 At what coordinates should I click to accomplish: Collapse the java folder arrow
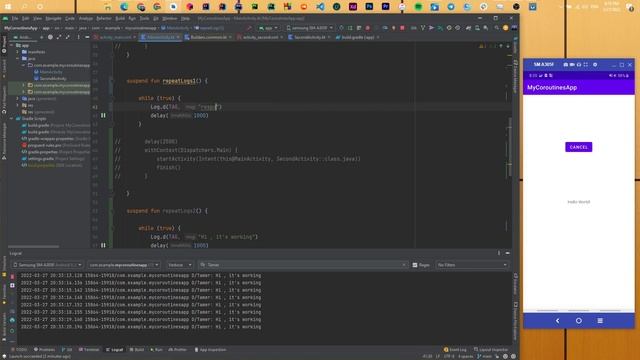click(x=18, y=58)
